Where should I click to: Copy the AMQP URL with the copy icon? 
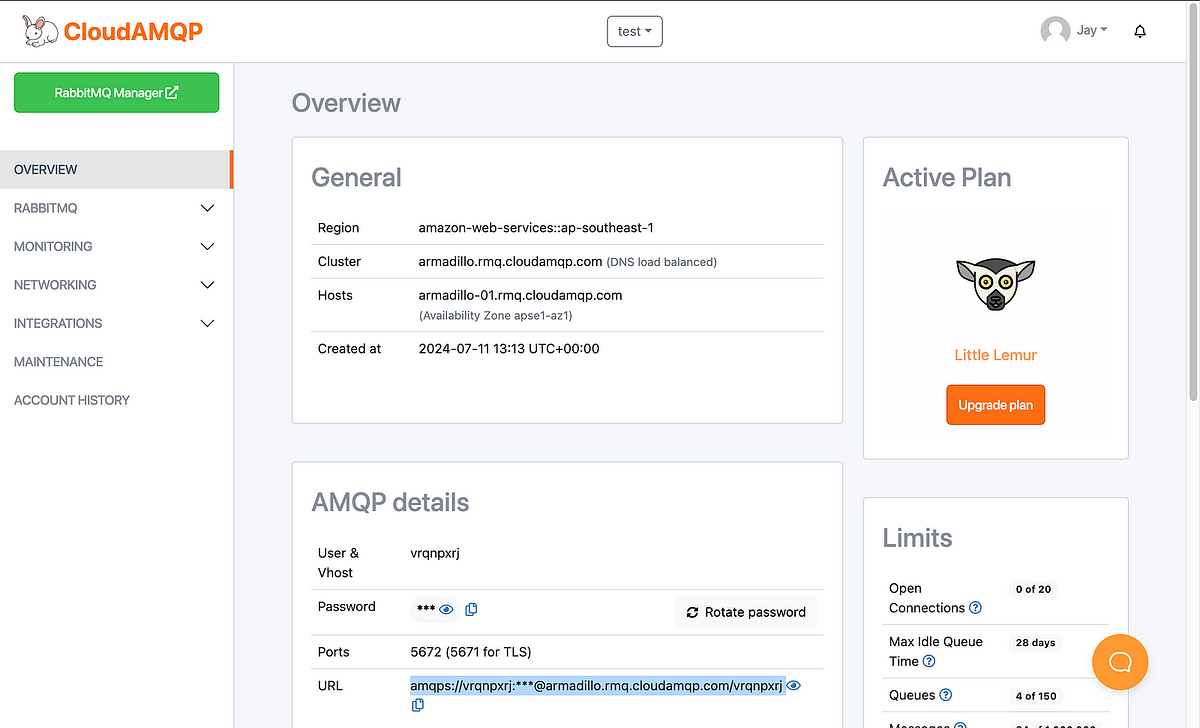418,704
